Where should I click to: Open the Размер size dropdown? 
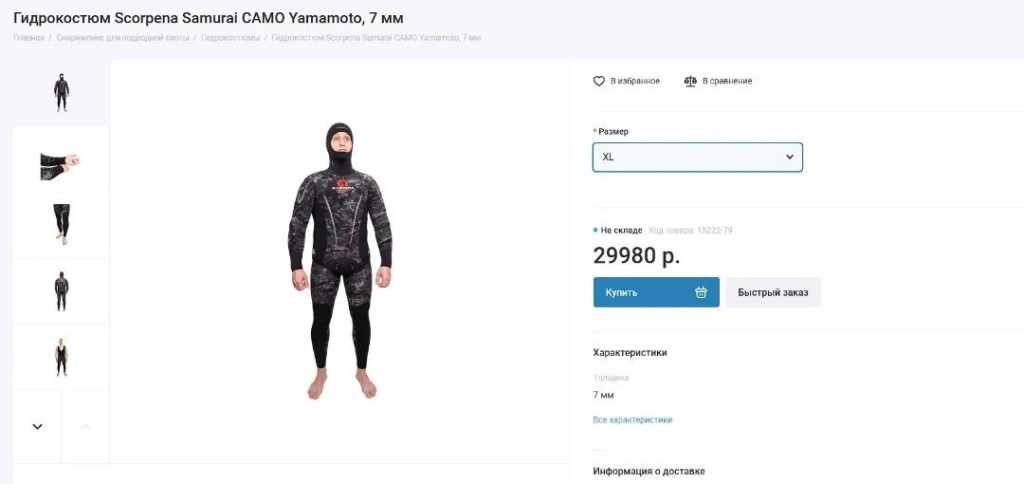coord(697,157)
